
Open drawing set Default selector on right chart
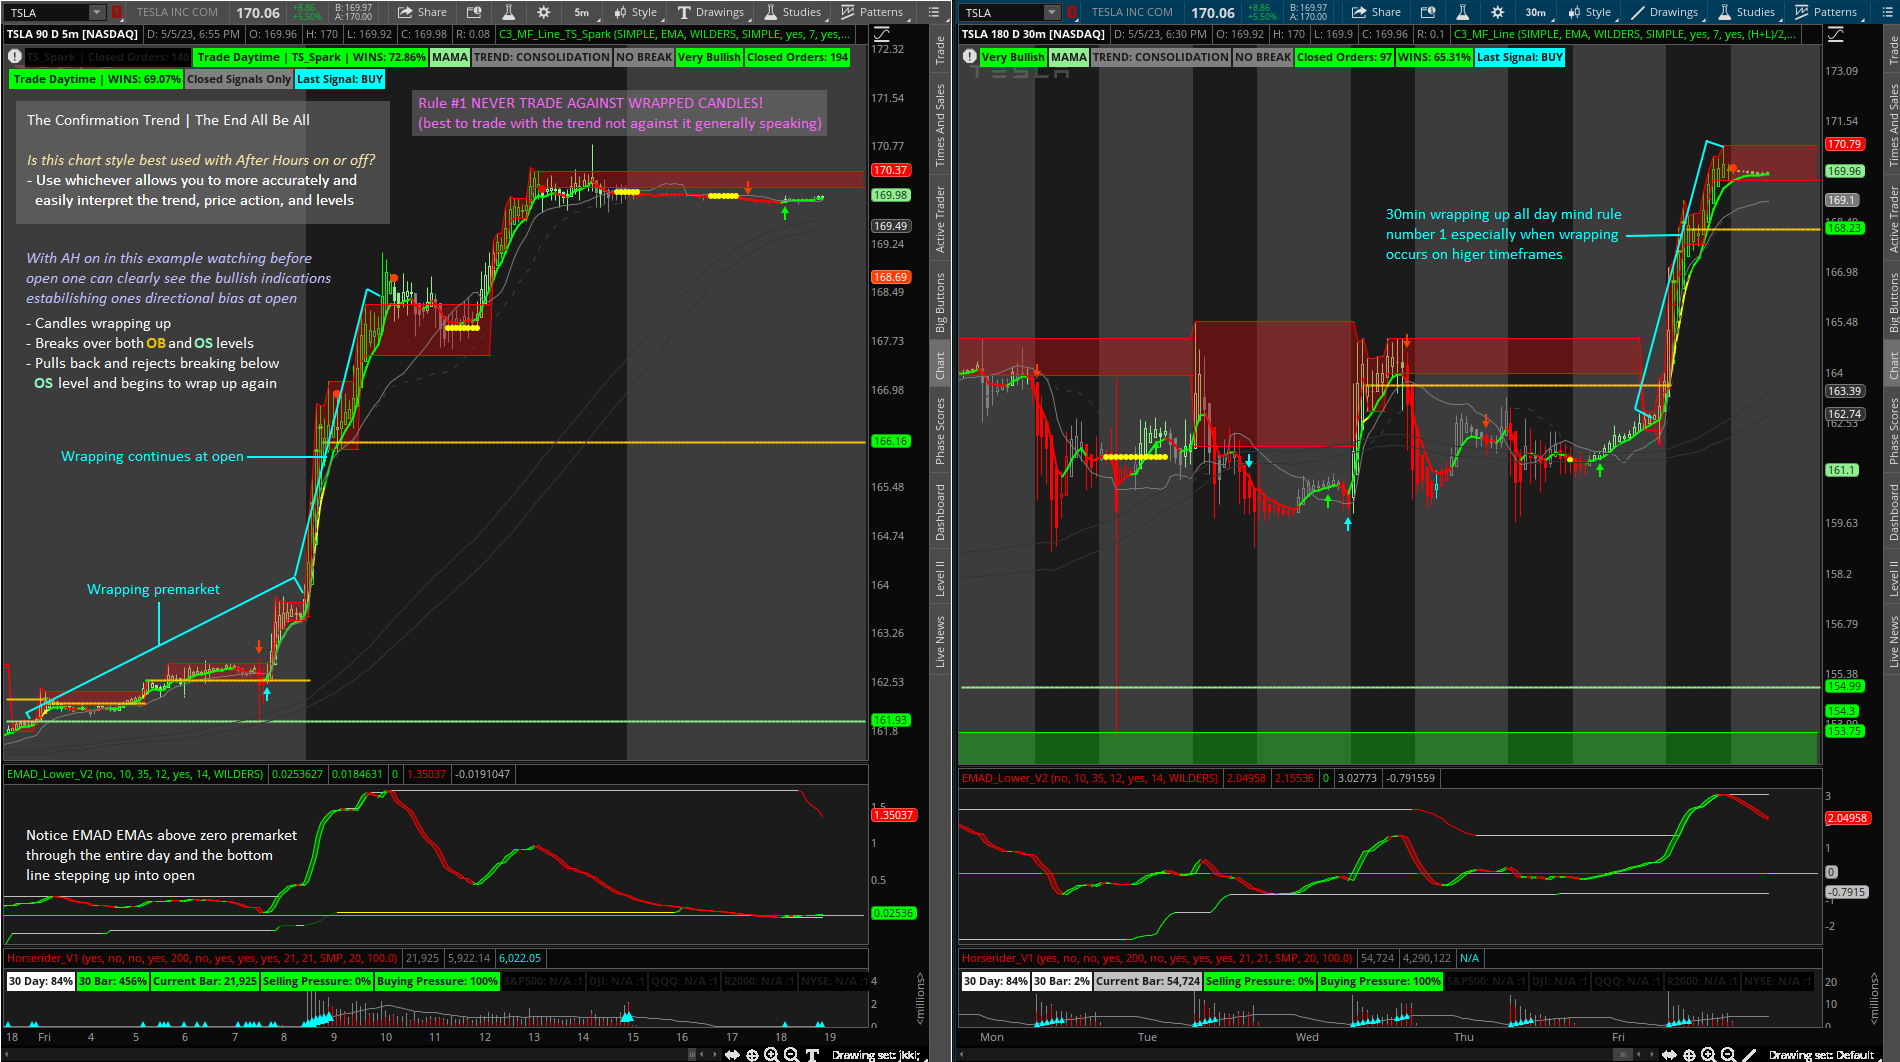[x=1820, y=1055]
